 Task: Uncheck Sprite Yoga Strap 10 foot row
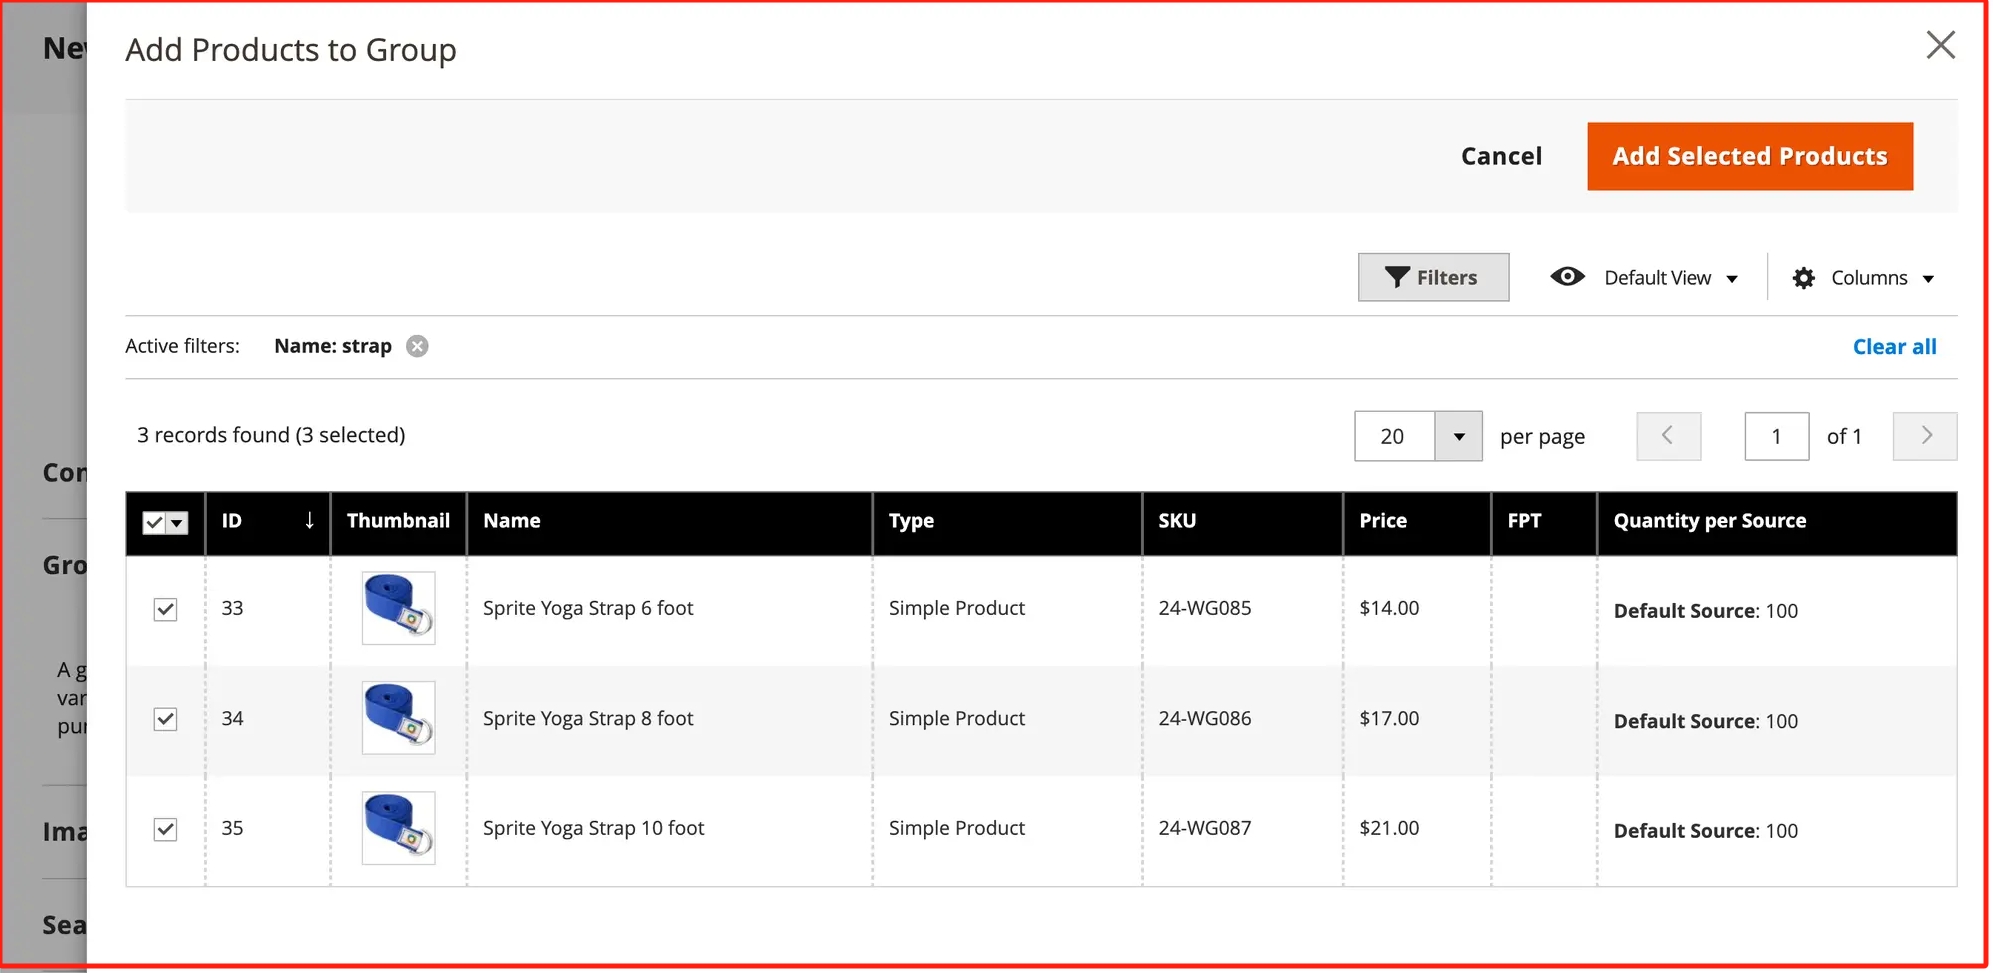166,829
